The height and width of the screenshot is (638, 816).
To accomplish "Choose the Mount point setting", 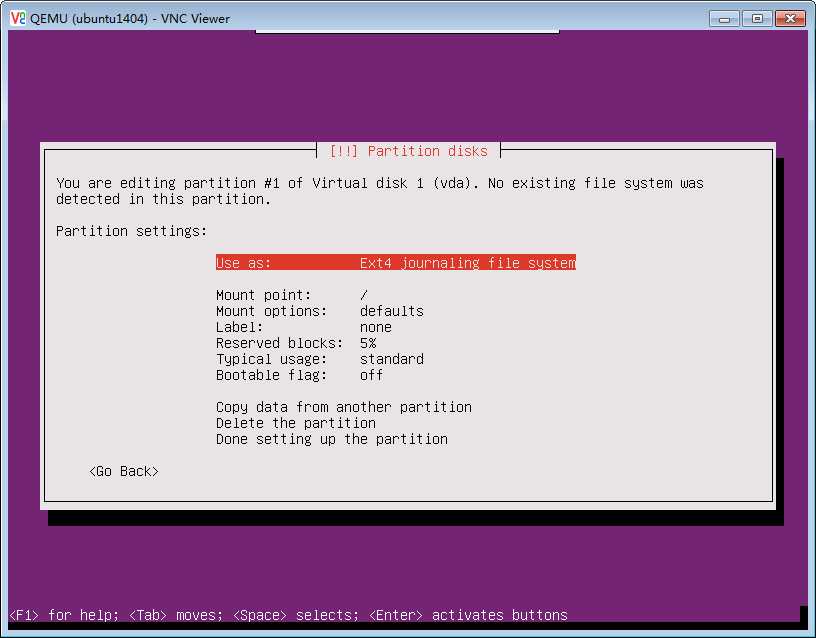I will (x=292, y=295).
